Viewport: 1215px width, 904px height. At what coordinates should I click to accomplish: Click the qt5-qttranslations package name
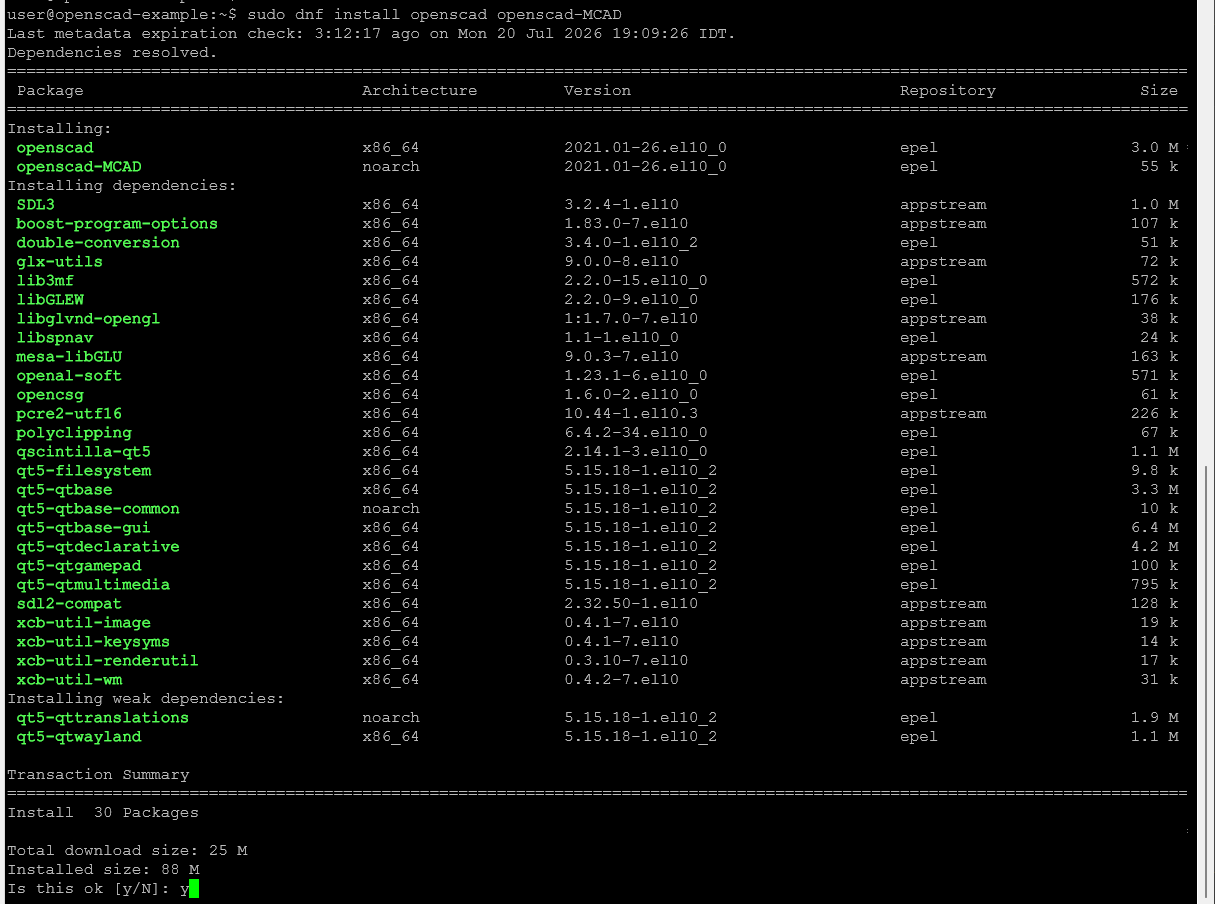(x=103, y=718)
